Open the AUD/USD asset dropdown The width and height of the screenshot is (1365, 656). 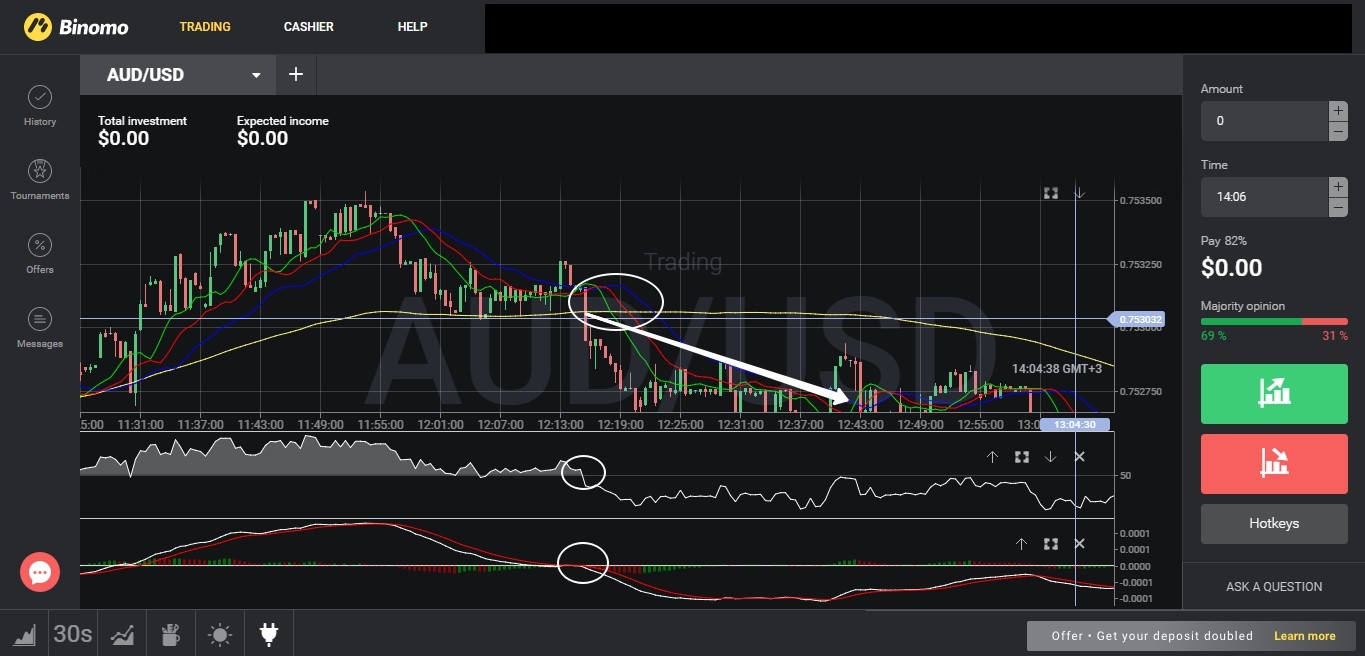[177, 75]
